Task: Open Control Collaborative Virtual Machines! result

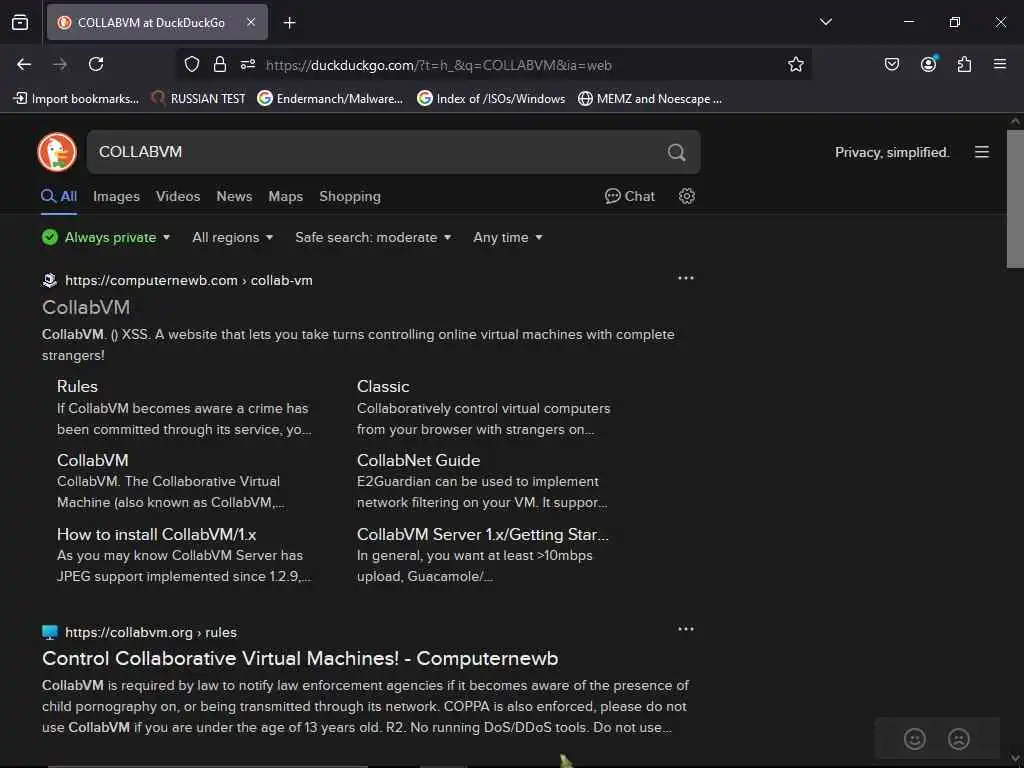Action: [300, 658]
